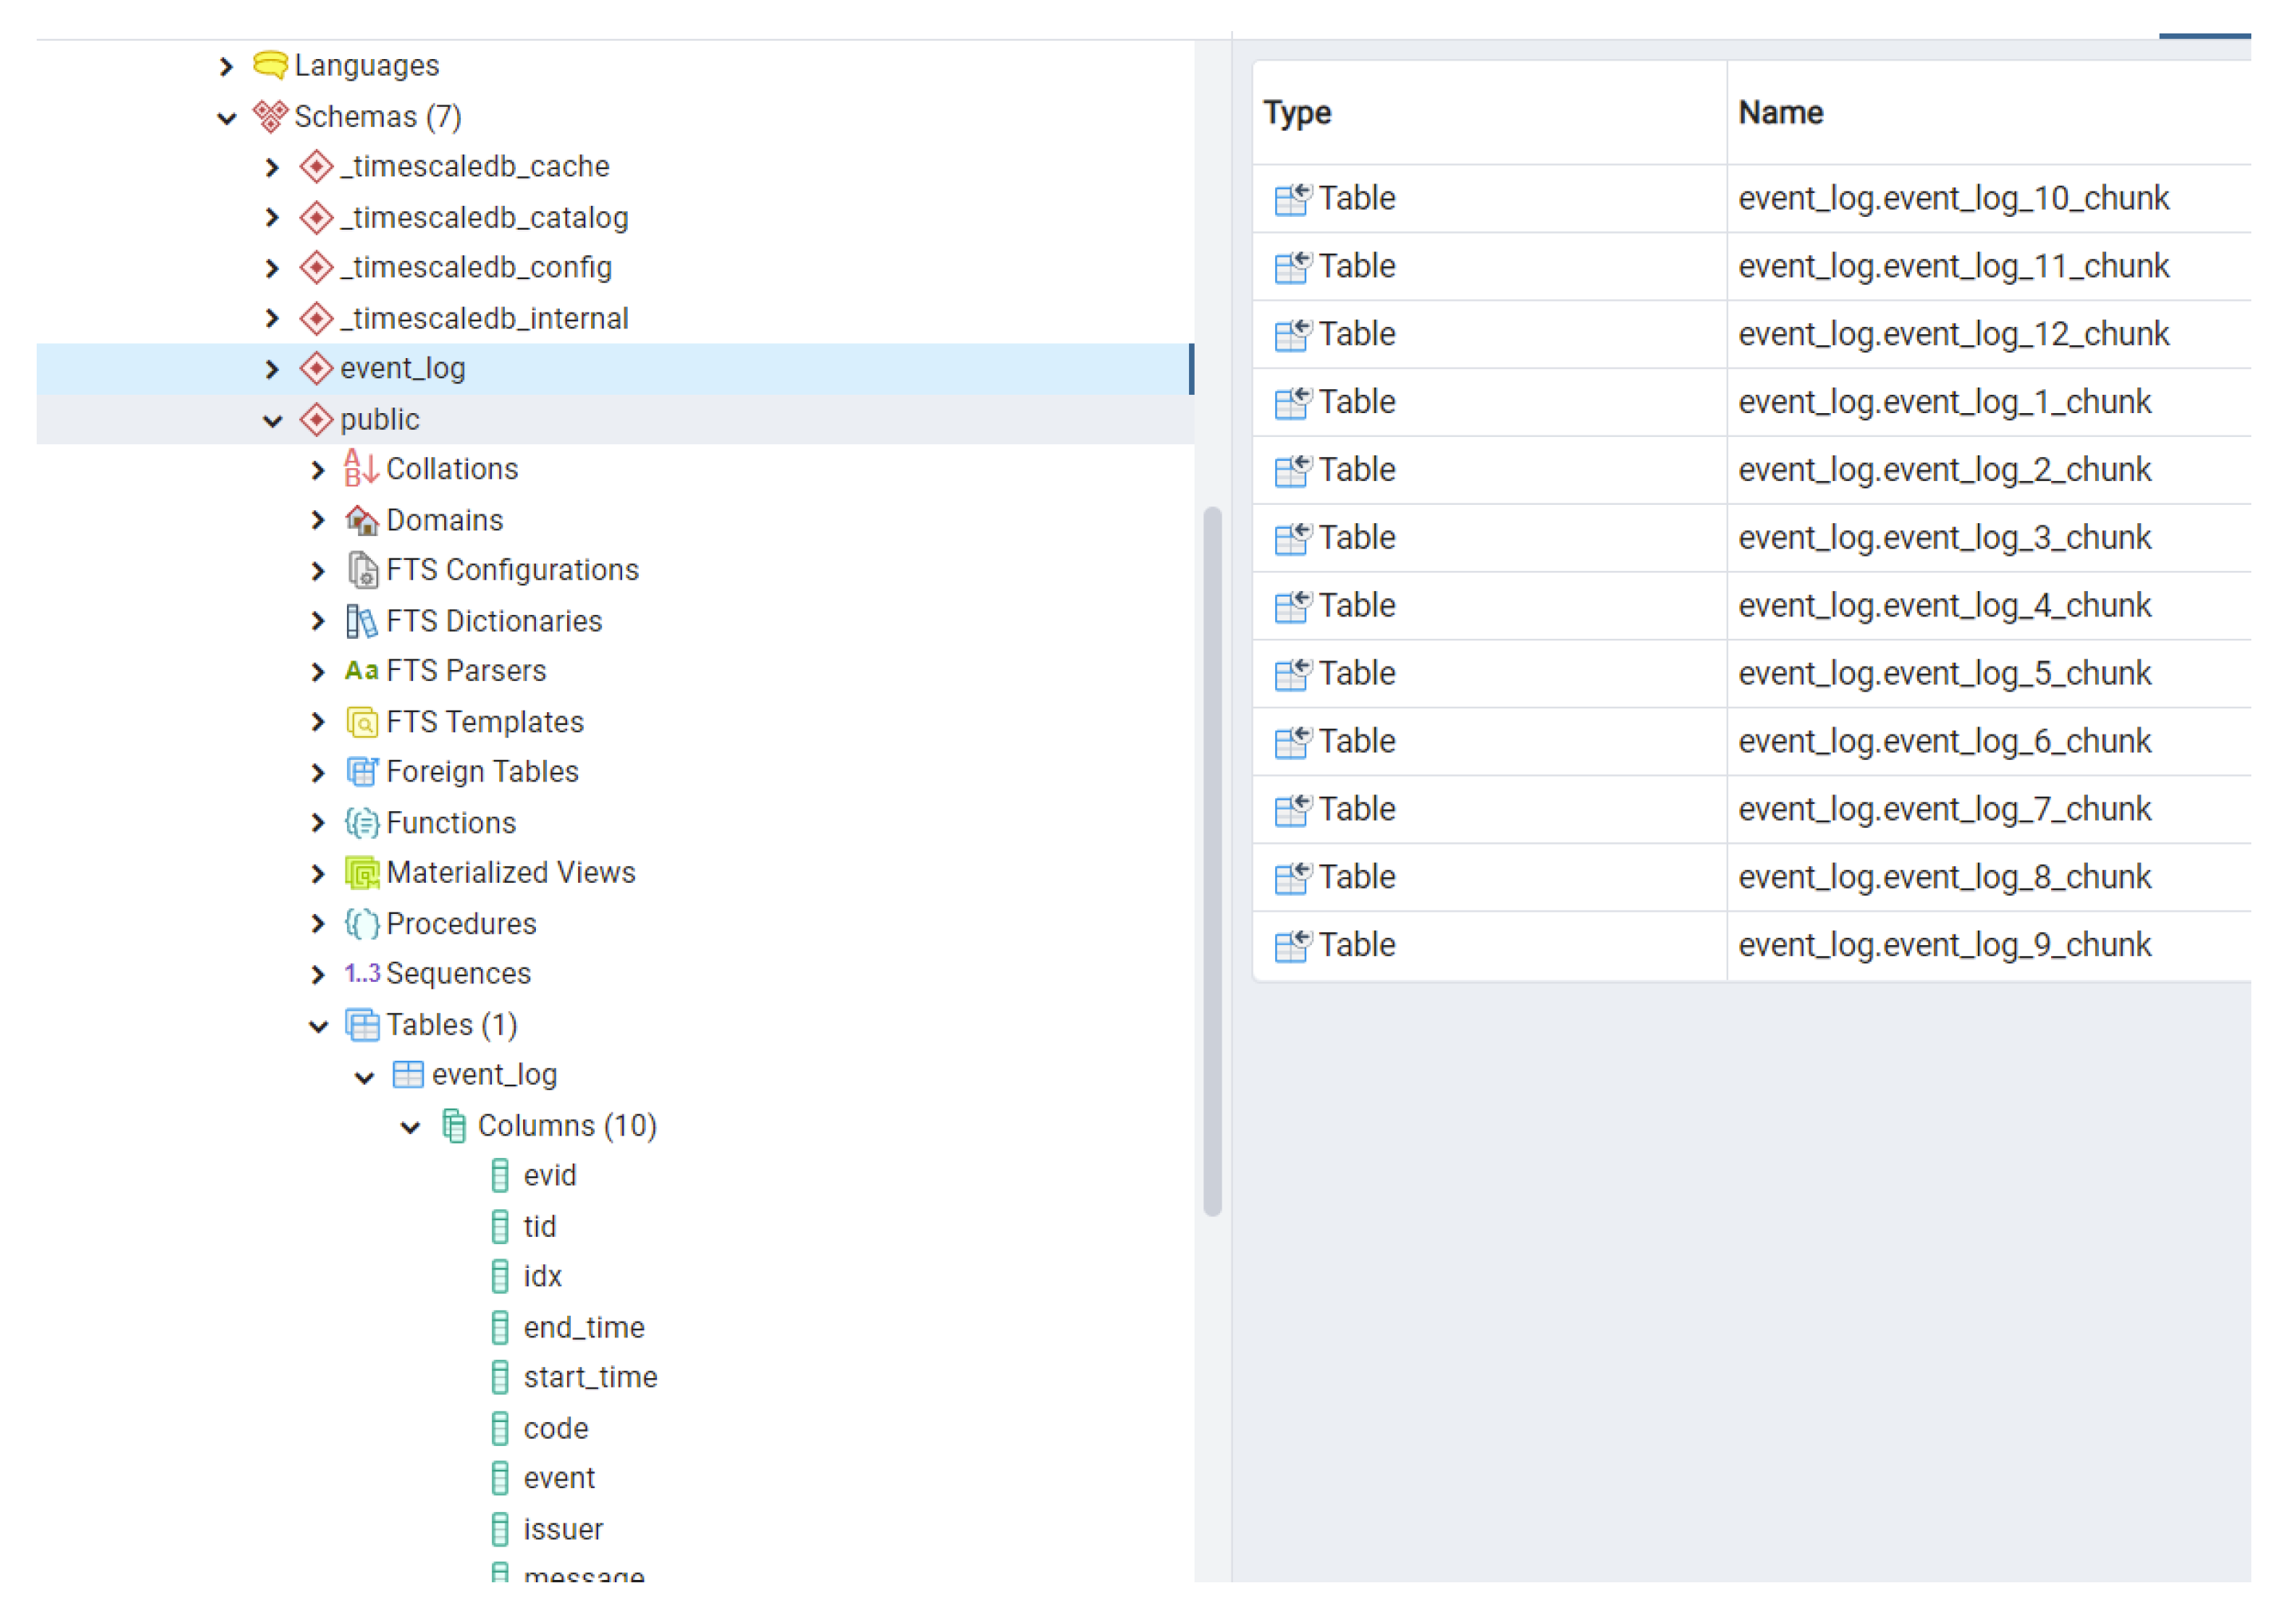Click the Materialized Views green icon
This screenshot has height=1611, width=2296.
point(361,873)
